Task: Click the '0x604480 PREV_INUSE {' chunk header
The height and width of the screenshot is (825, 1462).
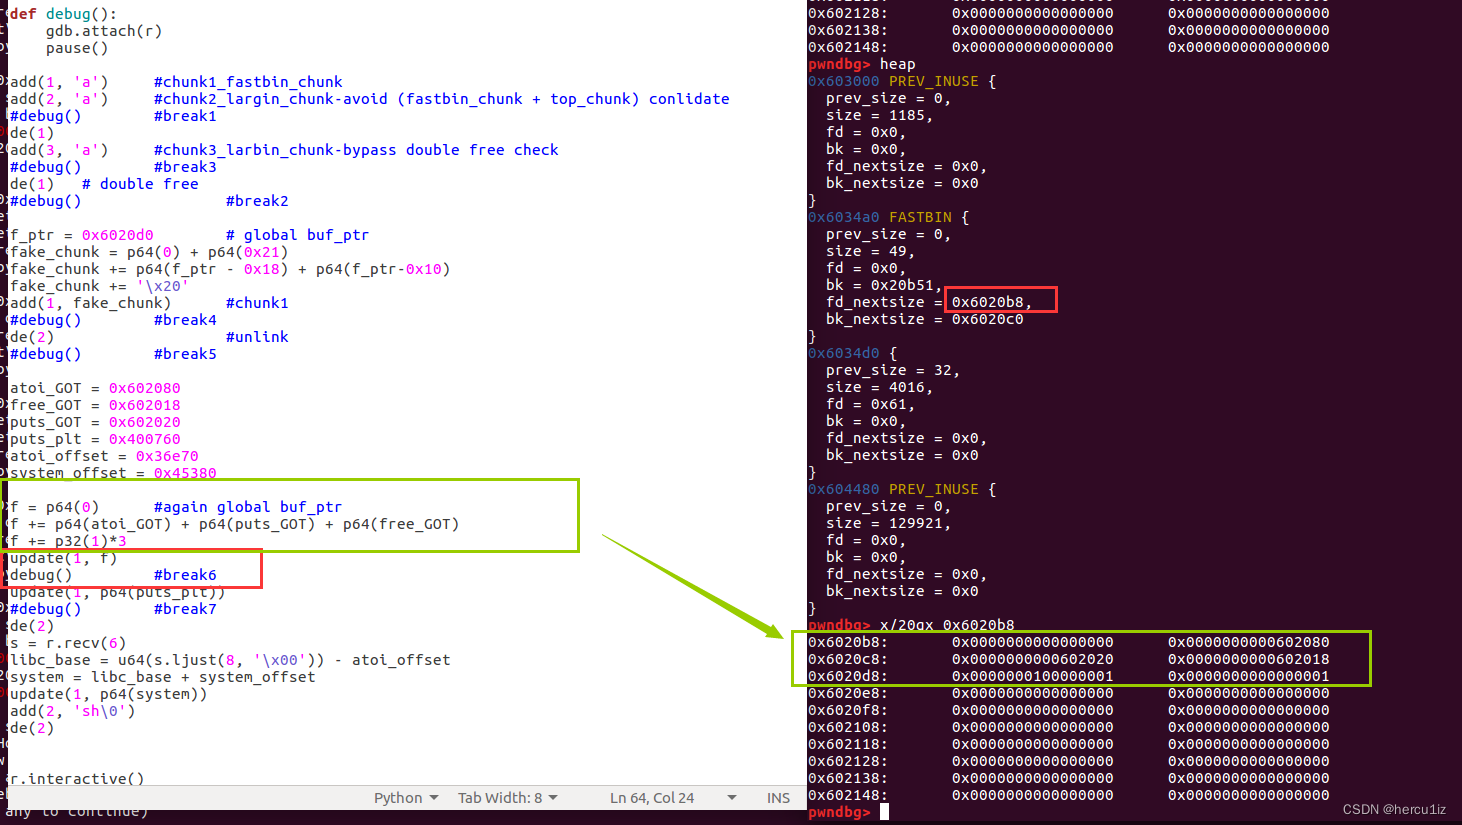Action: [x=902, y=489]
